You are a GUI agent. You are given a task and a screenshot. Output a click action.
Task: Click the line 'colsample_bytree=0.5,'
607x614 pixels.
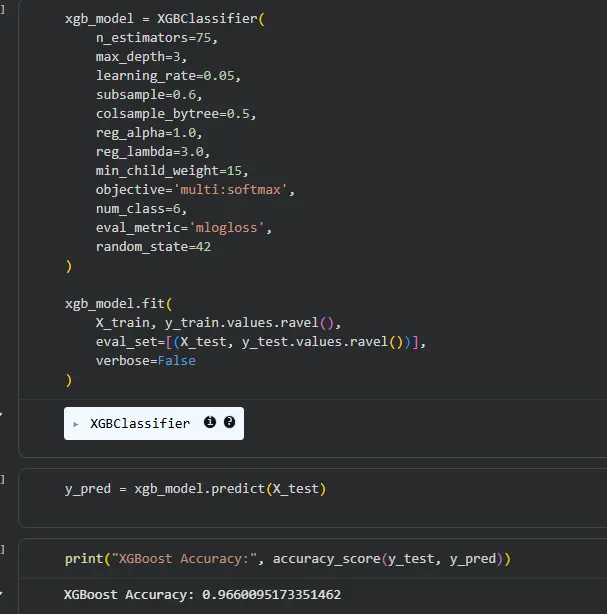pos(176,114)
